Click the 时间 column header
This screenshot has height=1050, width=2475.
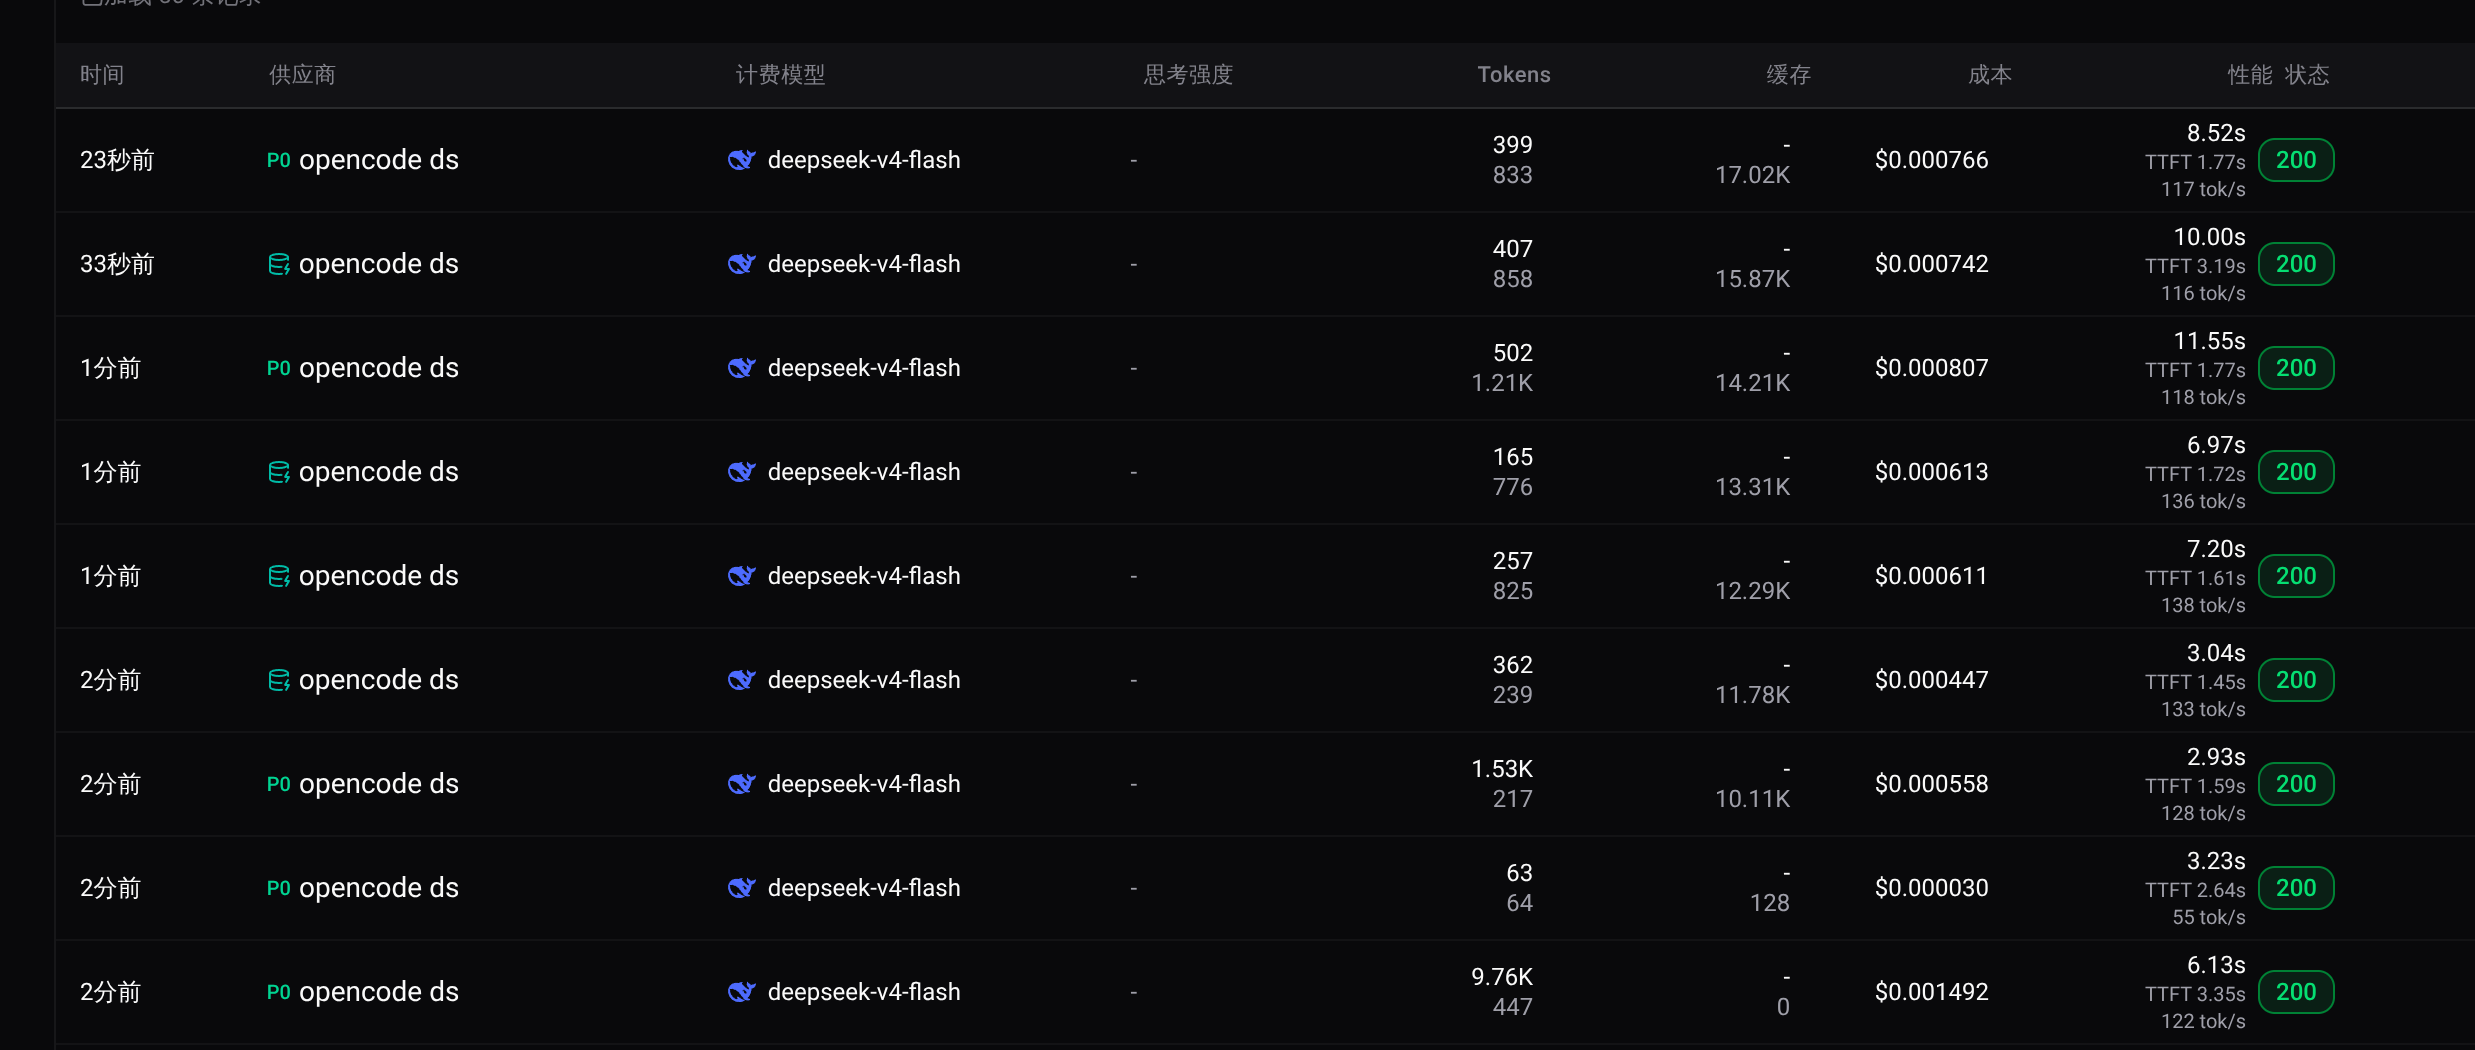[x=102, y=75]
